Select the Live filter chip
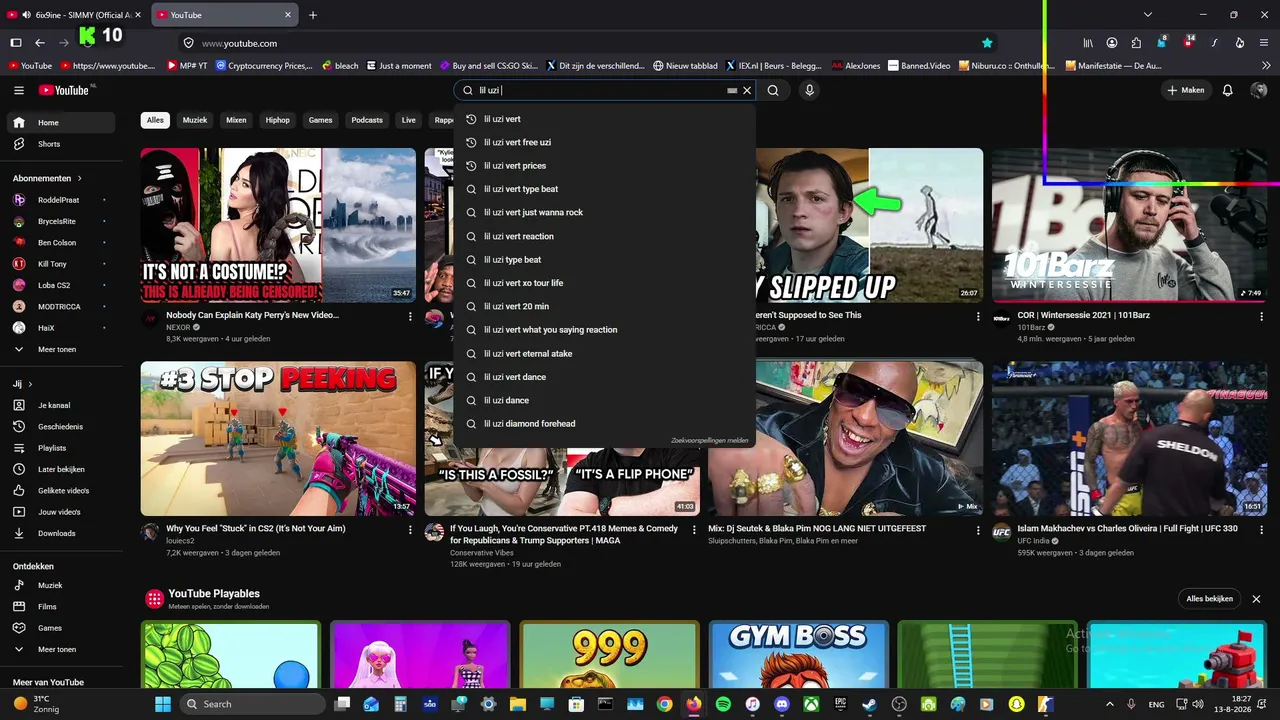This screenshot has height=720, width=1280. pyautogui.click(x=409, y=120)
